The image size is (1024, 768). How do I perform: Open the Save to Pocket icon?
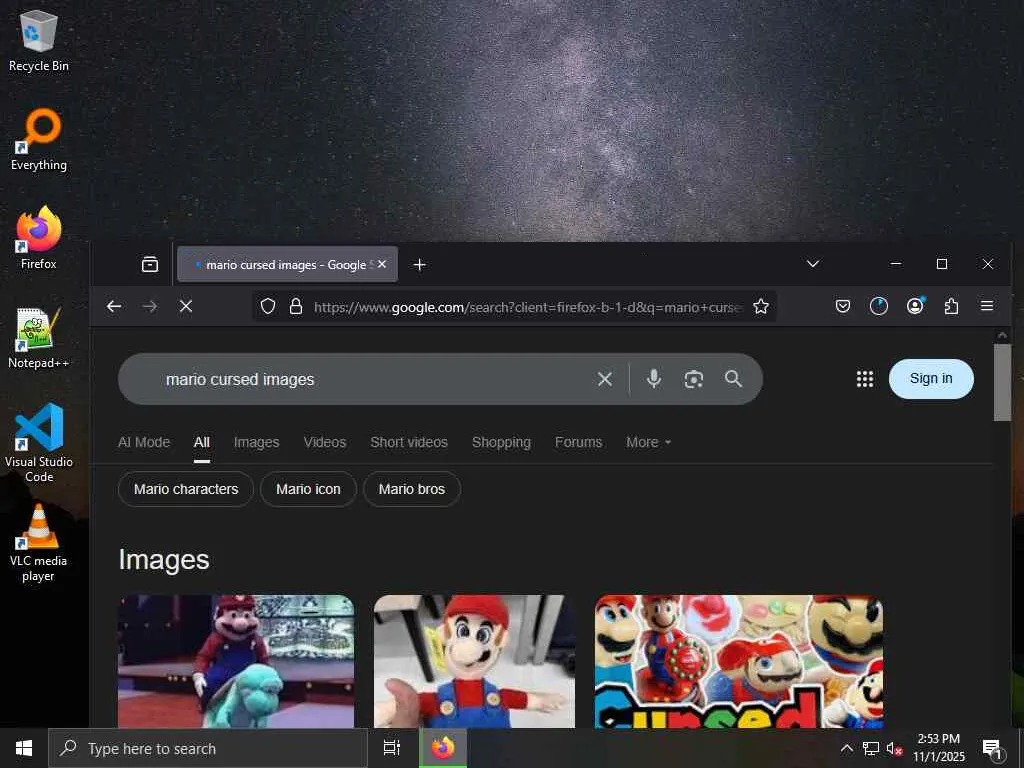[843, 306]
